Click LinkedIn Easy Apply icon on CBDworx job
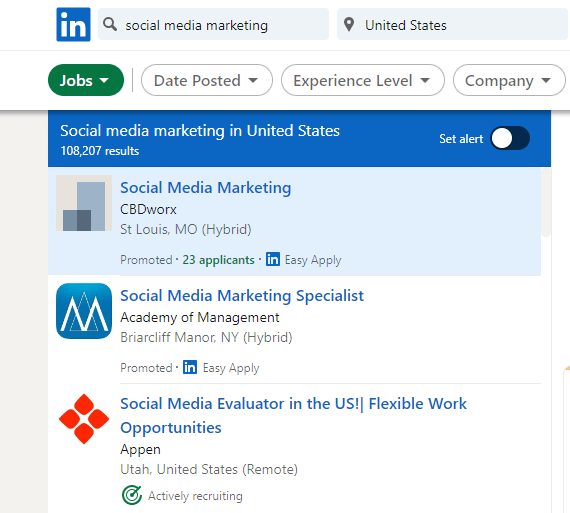Screen dimensions: 570x513 click(273, 259)
